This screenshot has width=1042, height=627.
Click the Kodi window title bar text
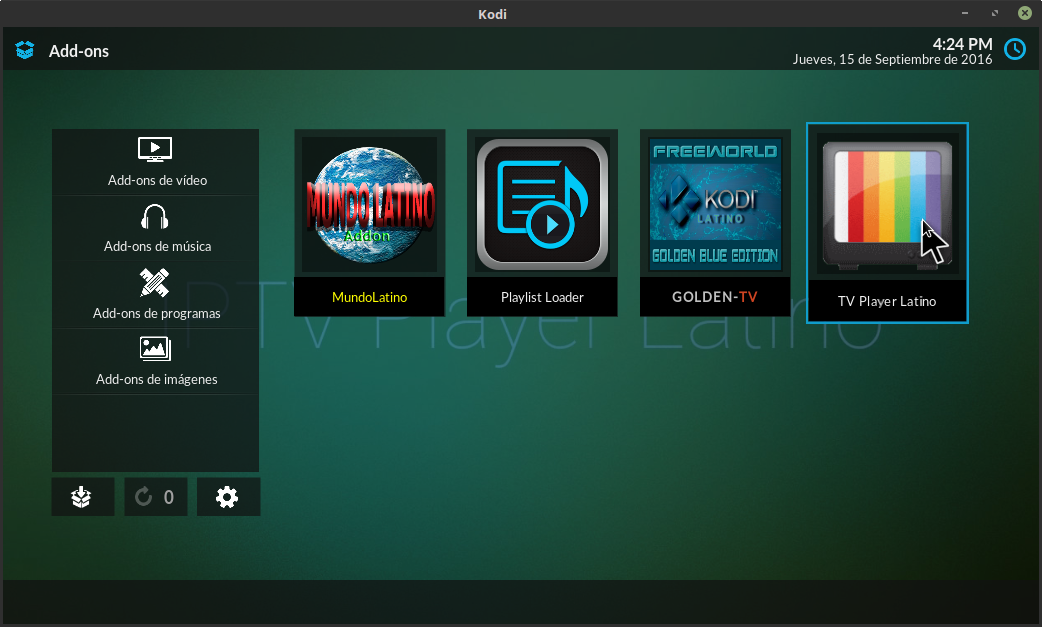point(492,14)
